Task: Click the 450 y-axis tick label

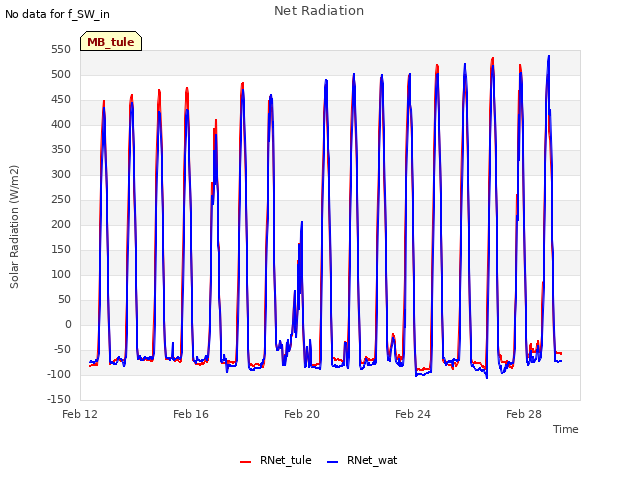Action: pos(61,100)
